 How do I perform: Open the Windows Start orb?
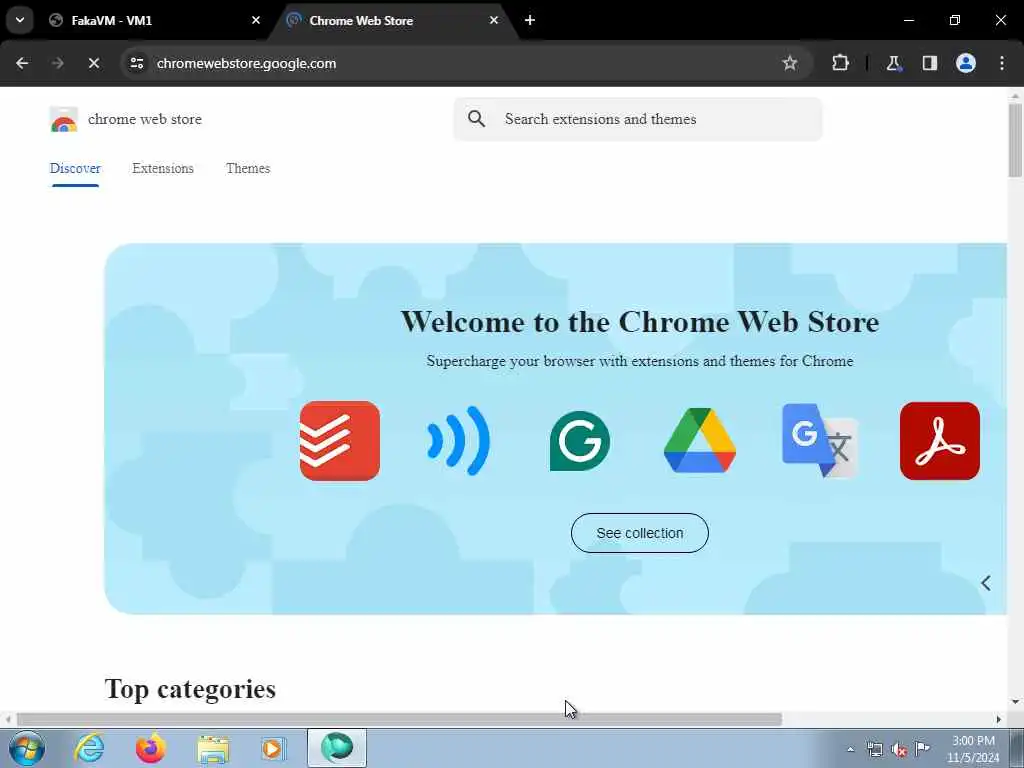click(27, 748)
